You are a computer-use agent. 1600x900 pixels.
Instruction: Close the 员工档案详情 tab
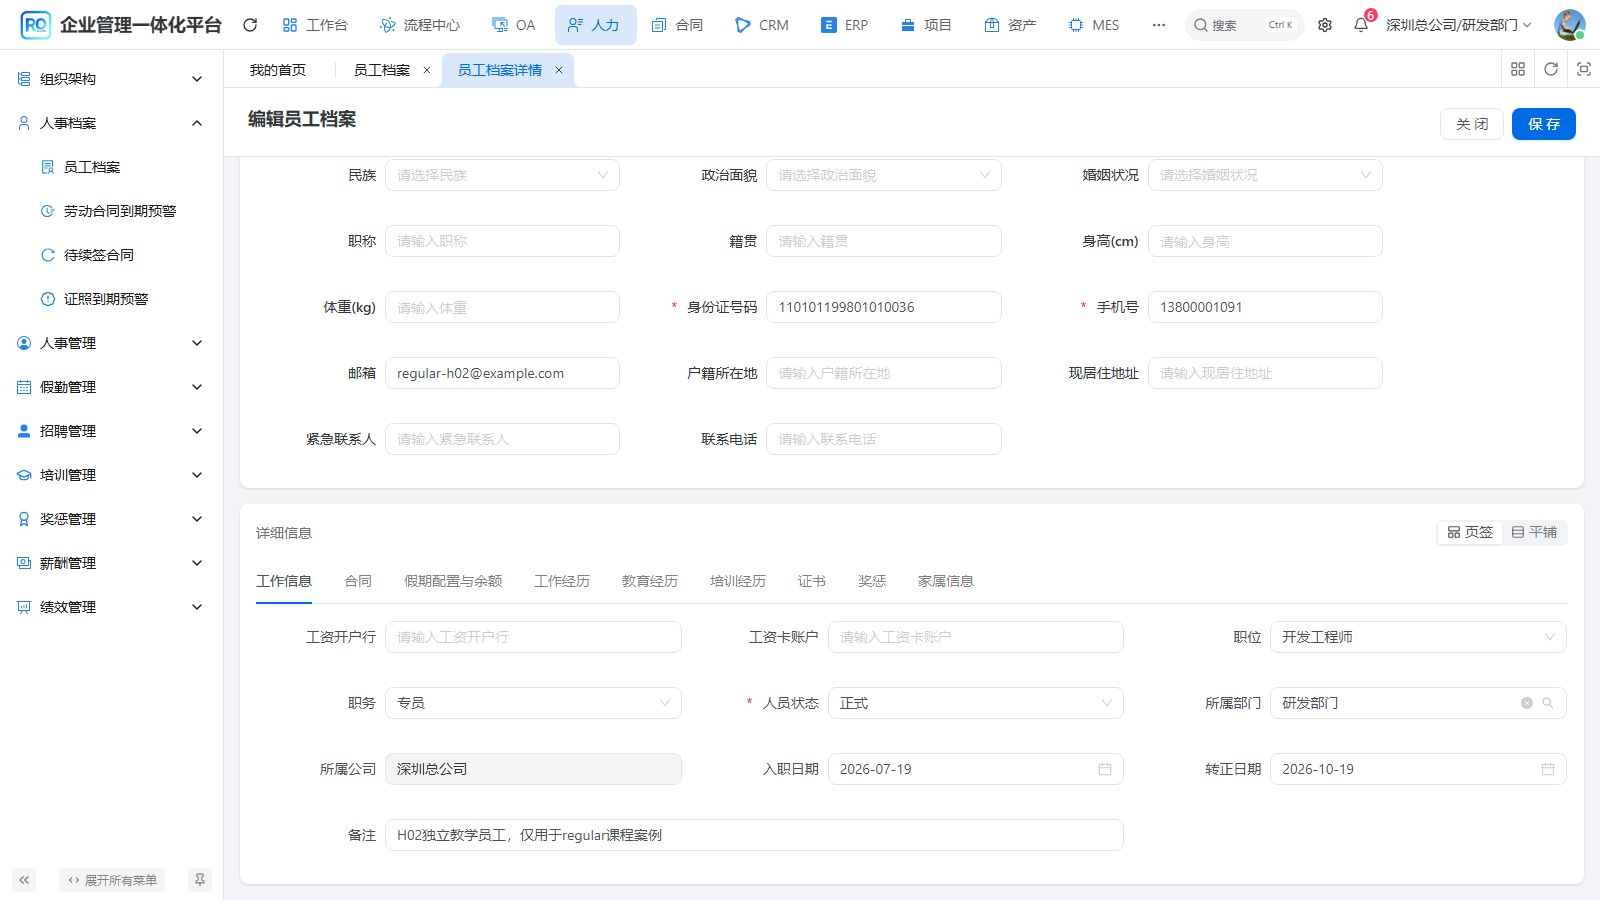click(x=559, y=70)
